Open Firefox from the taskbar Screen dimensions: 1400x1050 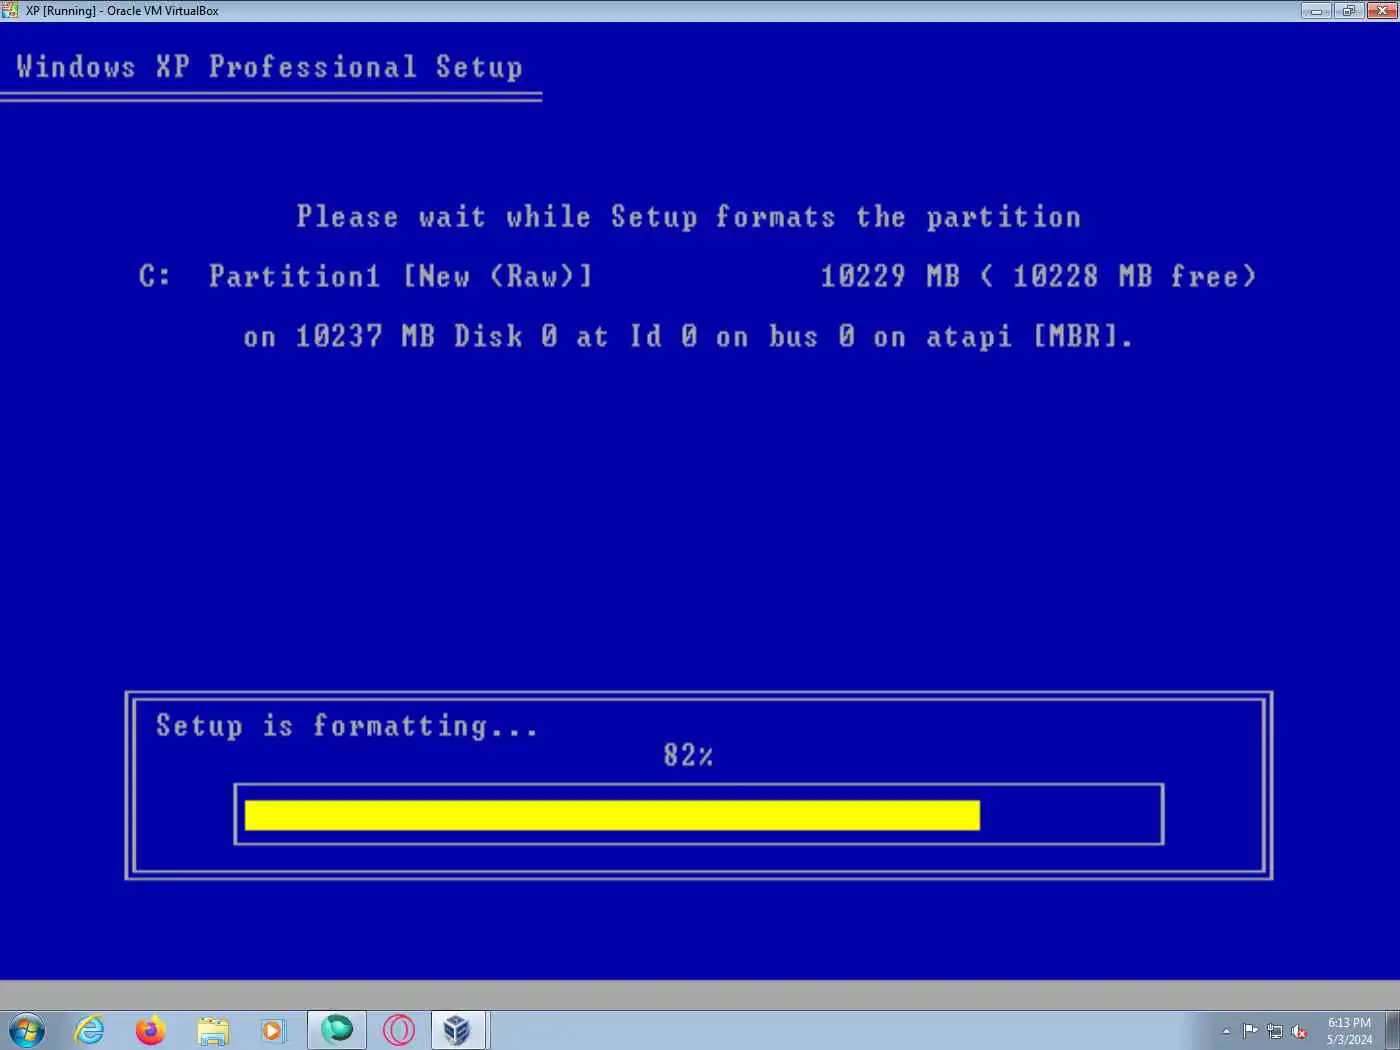coord(150,1030)
